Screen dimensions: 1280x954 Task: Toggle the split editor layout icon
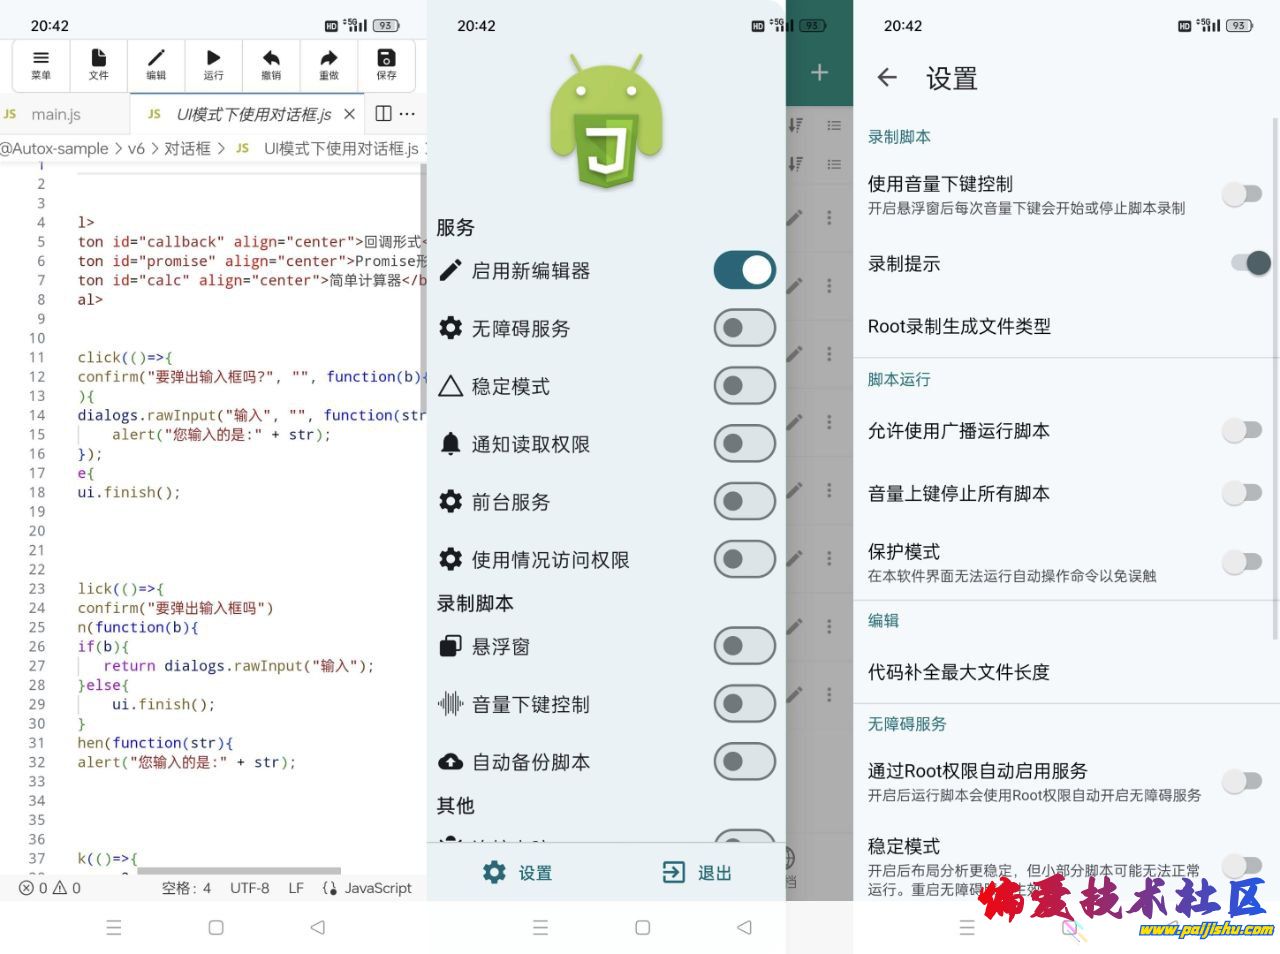tap(383, 114)
